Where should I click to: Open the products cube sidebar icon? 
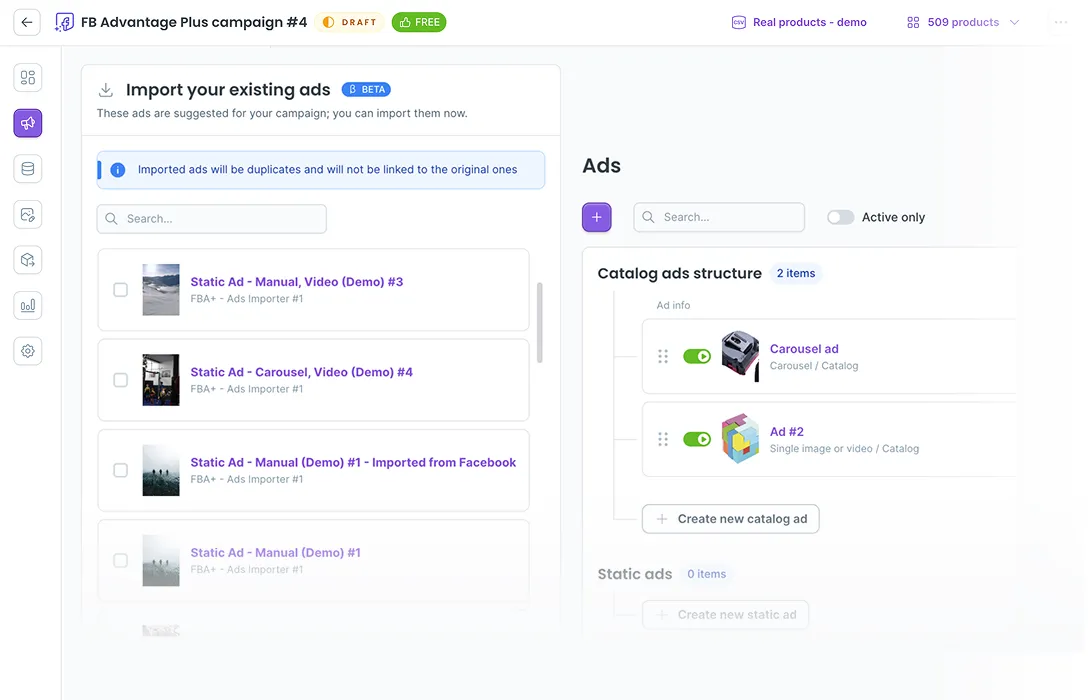tap(28, 259)
